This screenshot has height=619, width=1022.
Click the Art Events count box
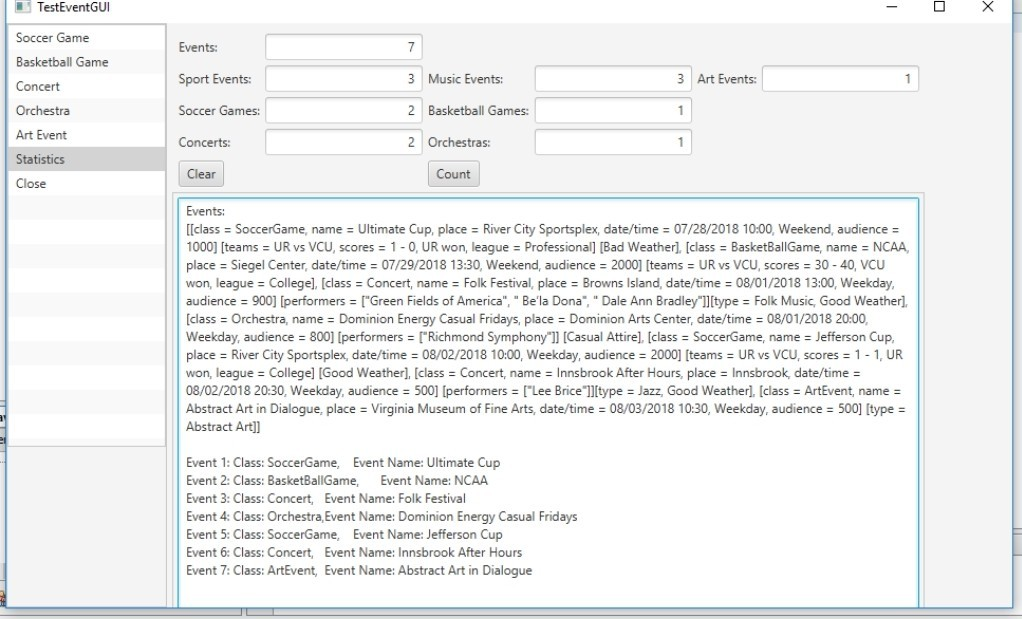click(840, 78)
